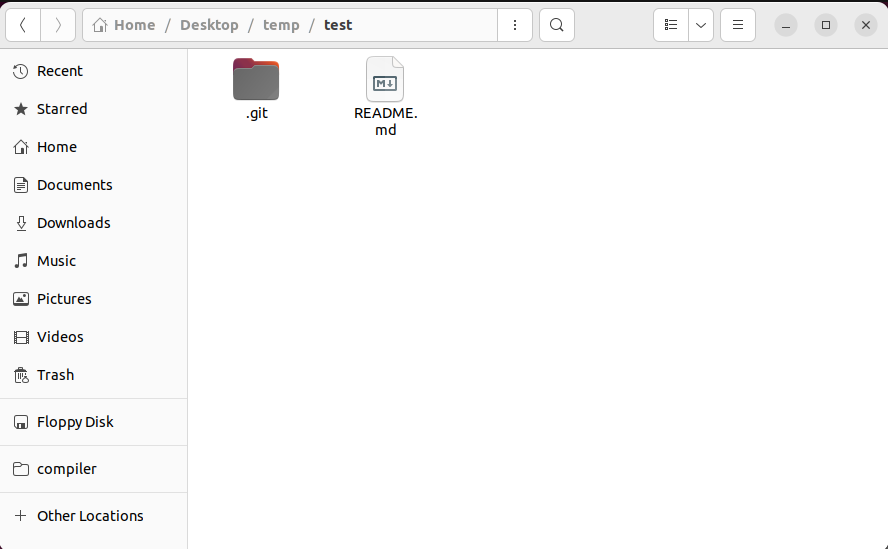Image resolution: width=888 pixels, height=549 pixels.
Task: Click the Floppy Disk drive icon
Action: click(x=21, y=422)
